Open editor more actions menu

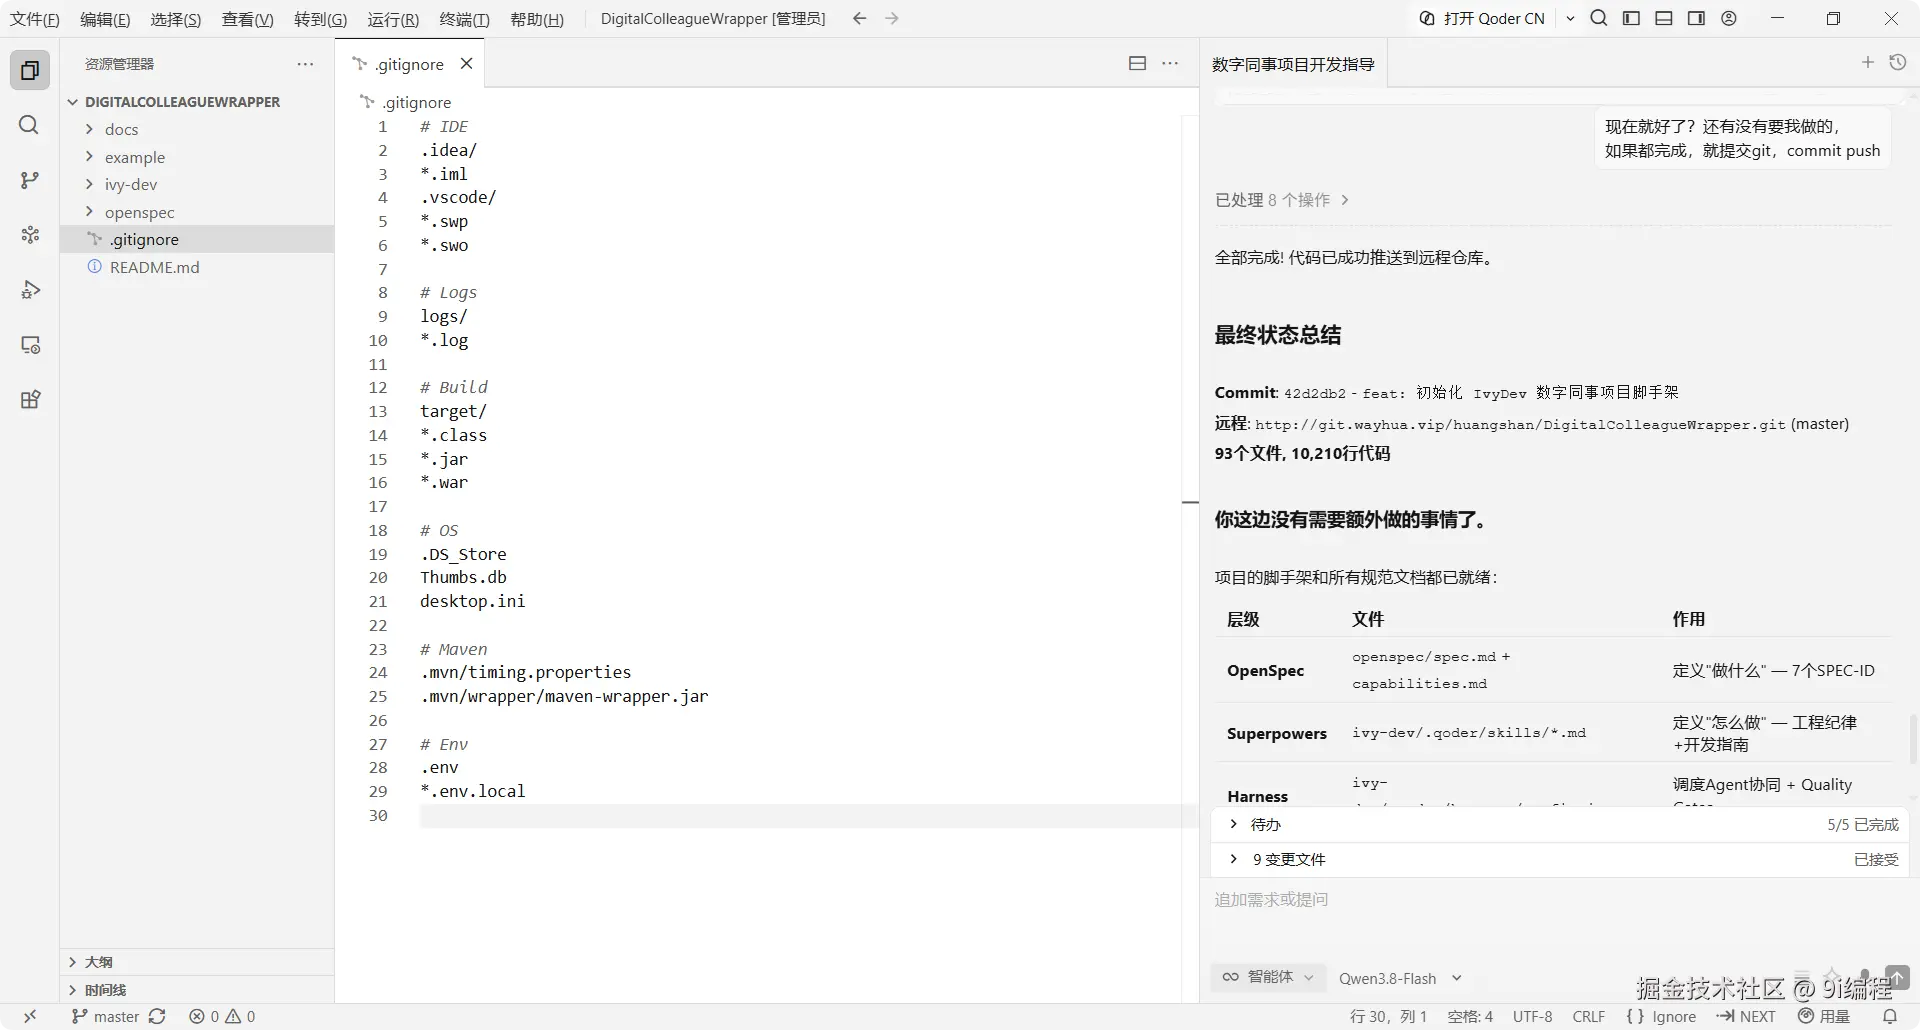click(x=1170, y=63)
